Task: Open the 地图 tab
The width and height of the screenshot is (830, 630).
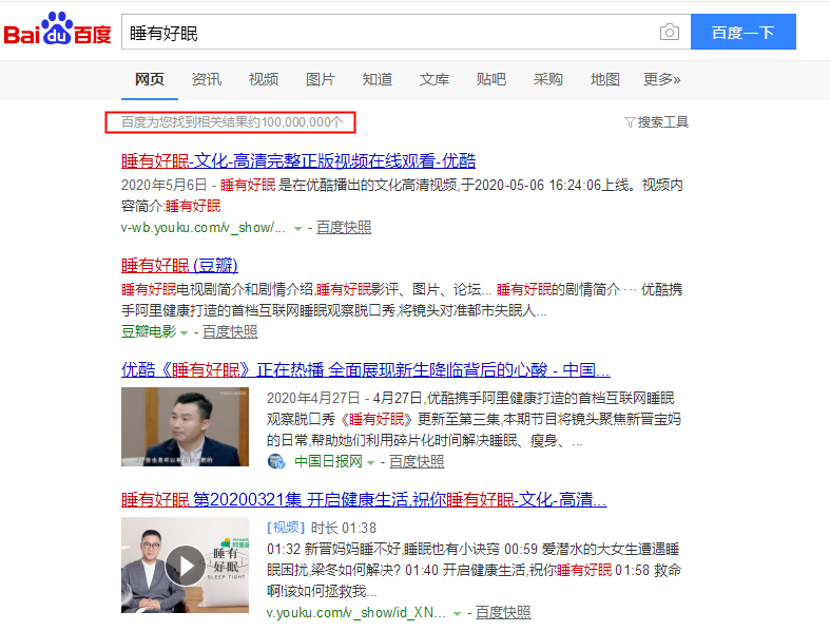Action: tap(605, 79)
